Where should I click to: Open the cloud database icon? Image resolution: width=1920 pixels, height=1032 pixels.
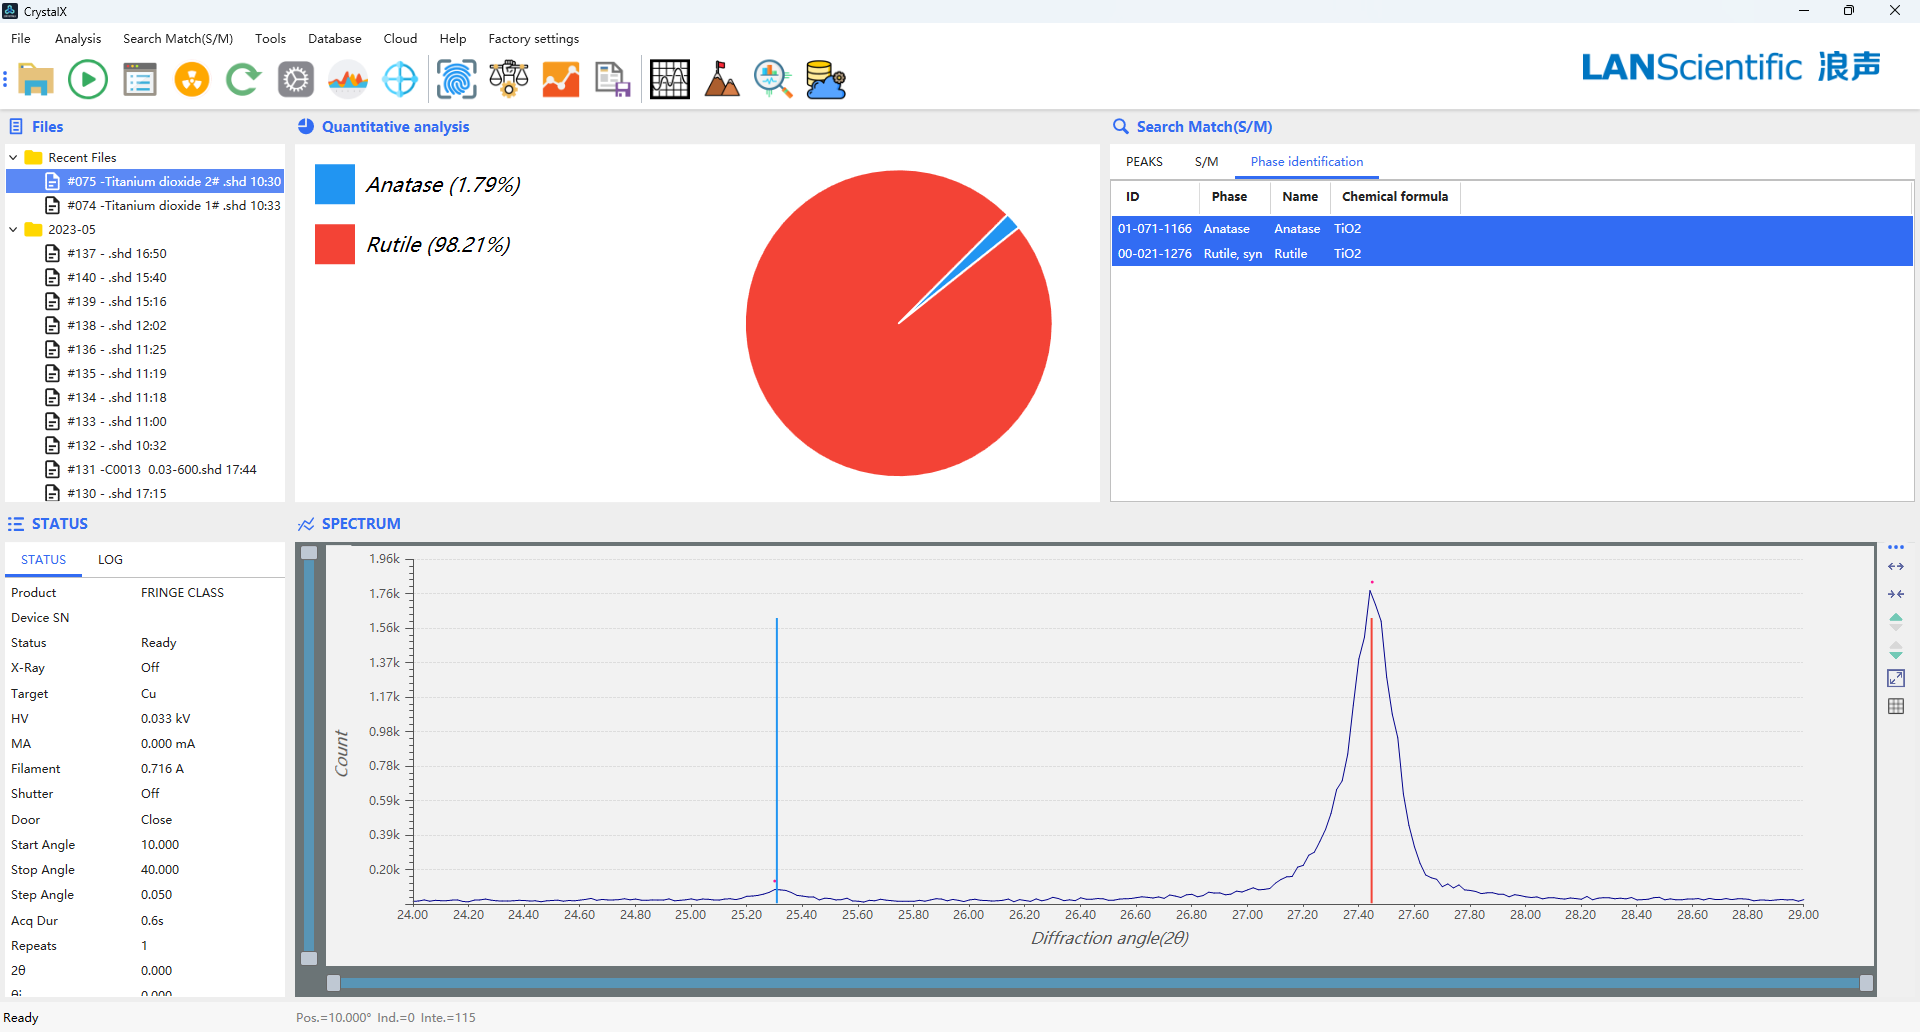[826, 79]
